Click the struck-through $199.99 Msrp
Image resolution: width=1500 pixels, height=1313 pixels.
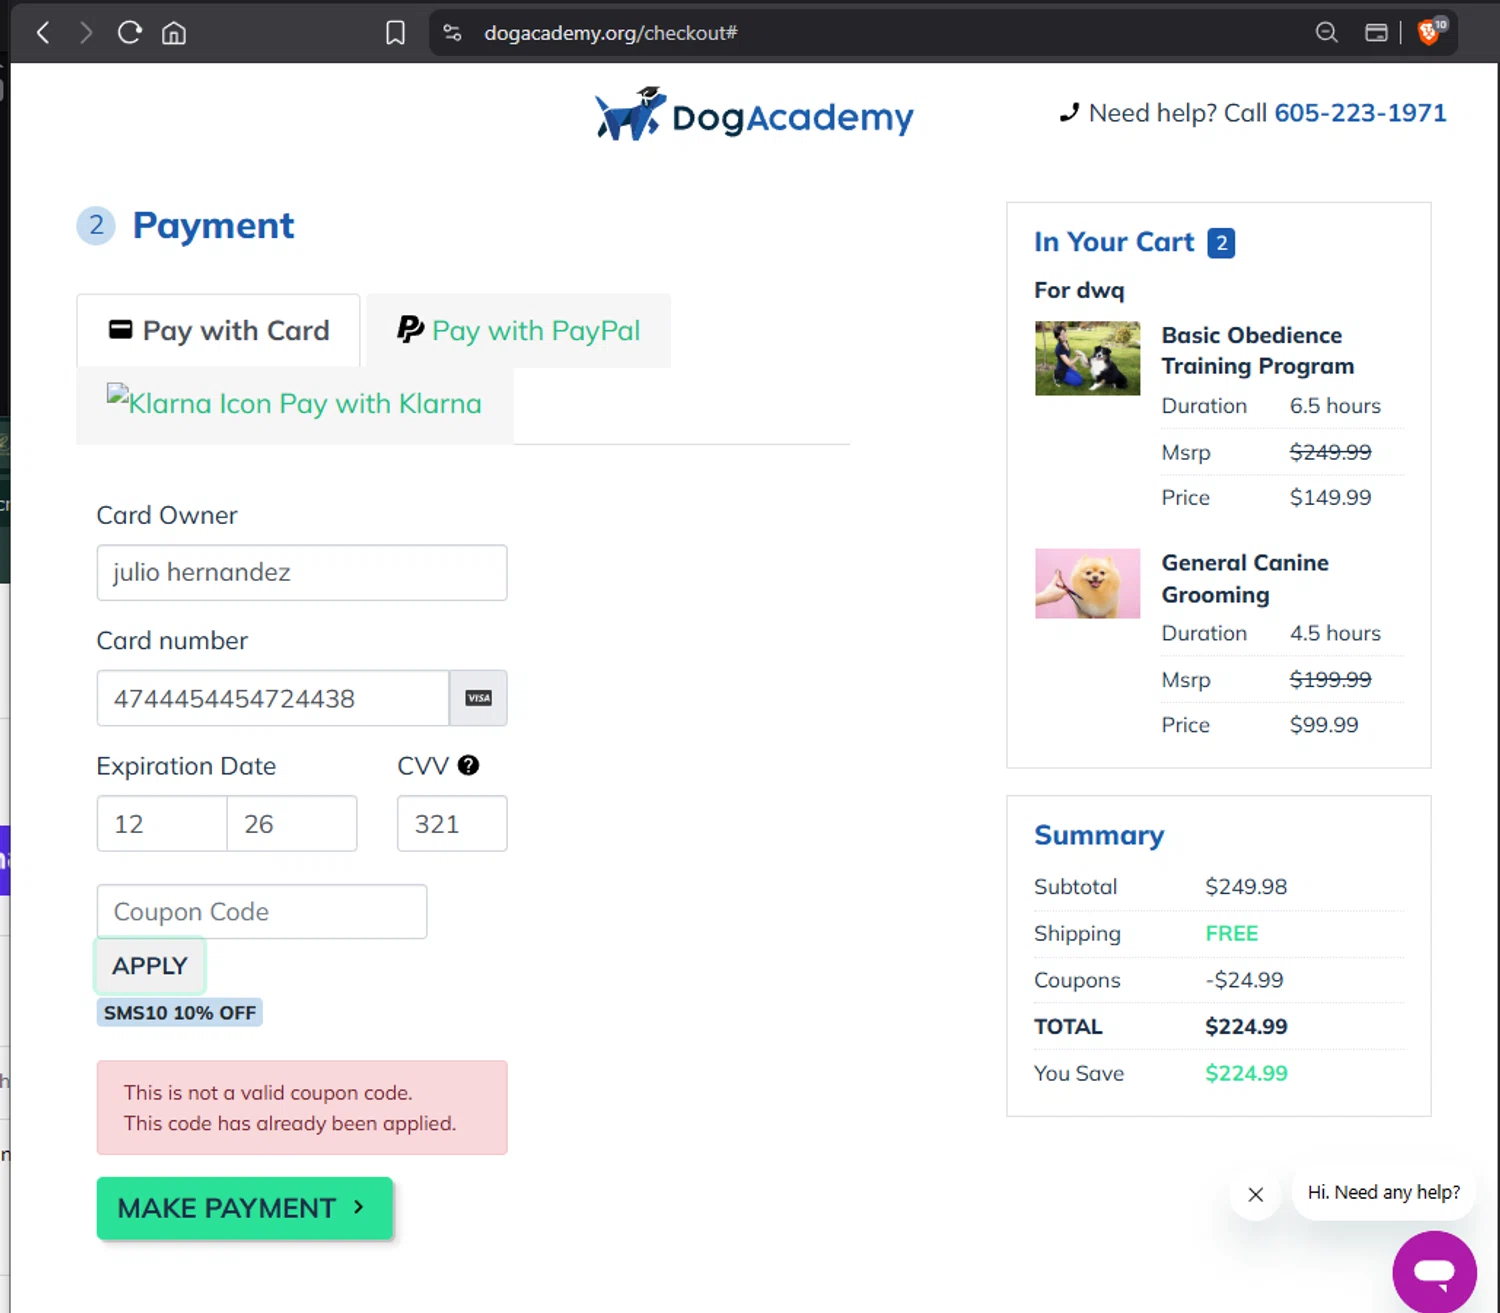pos(1330,680)
